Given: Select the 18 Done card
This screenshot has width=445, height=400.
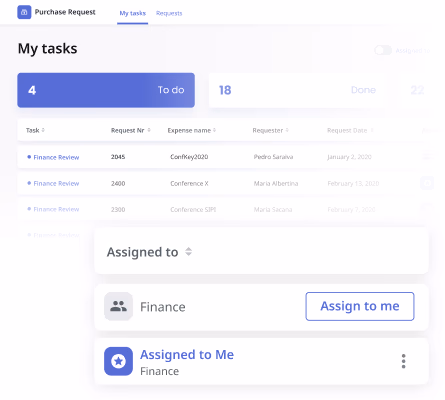Looking at the screenshot, I should (298, 90).
